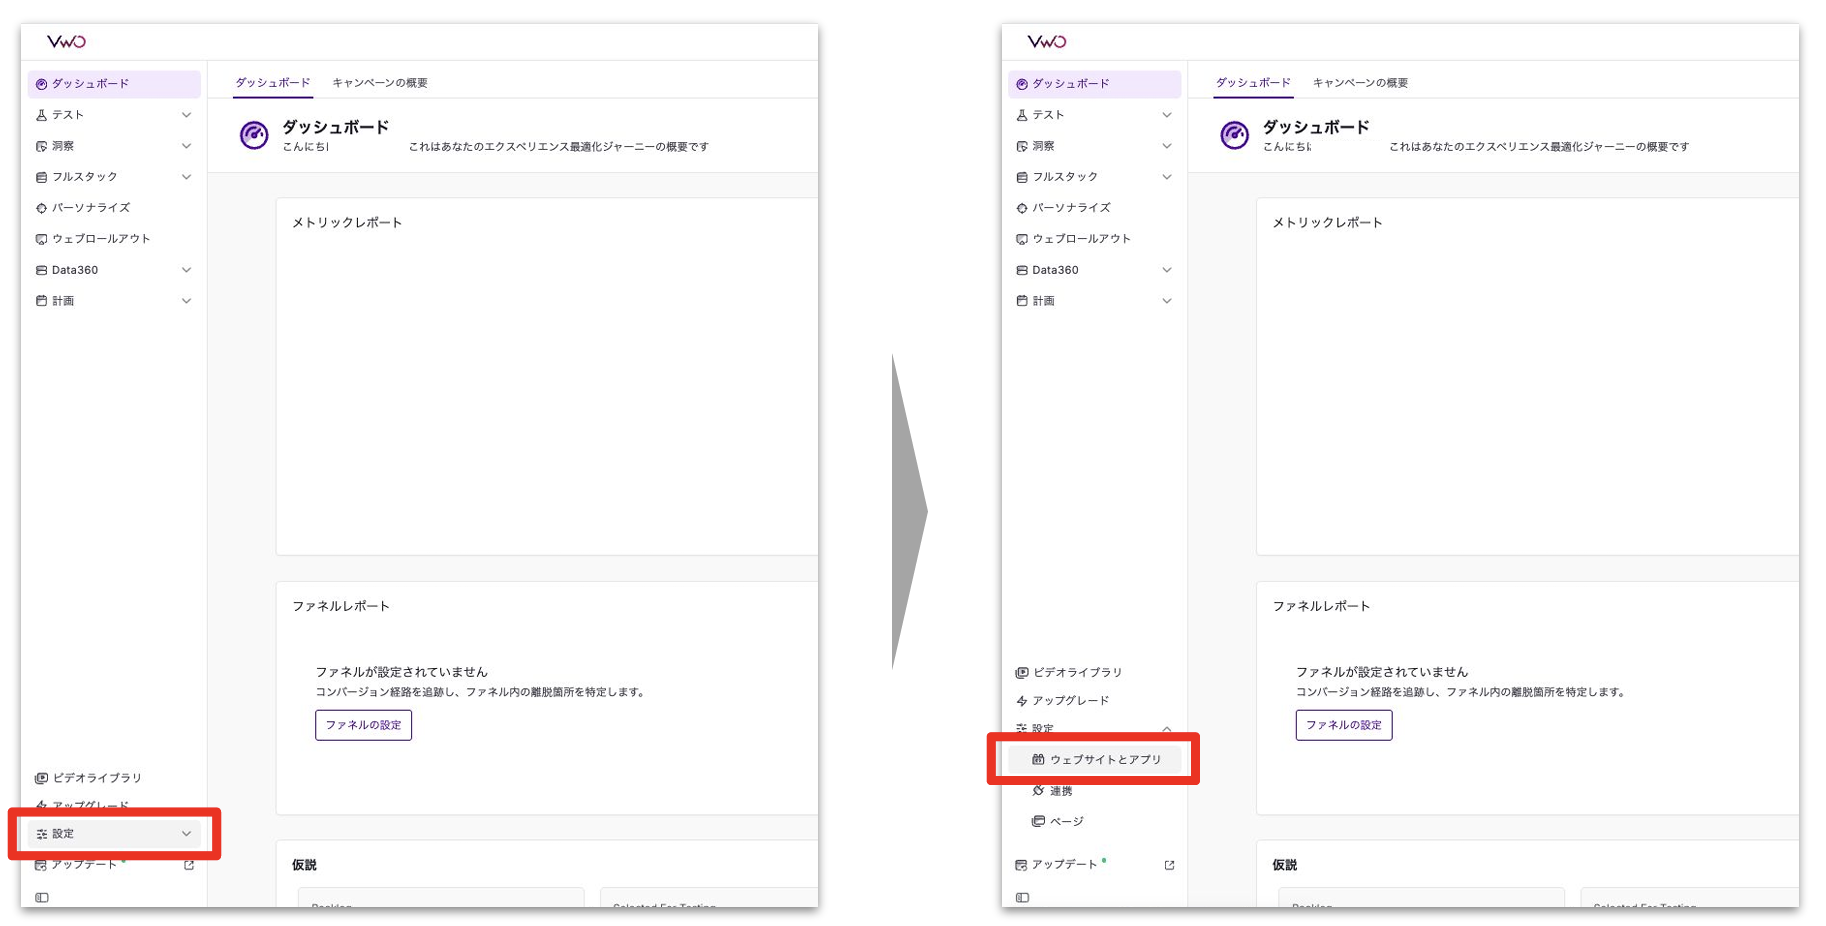Expand the 計画 menu in left screenshot
1826x926 pixels.
186,301
